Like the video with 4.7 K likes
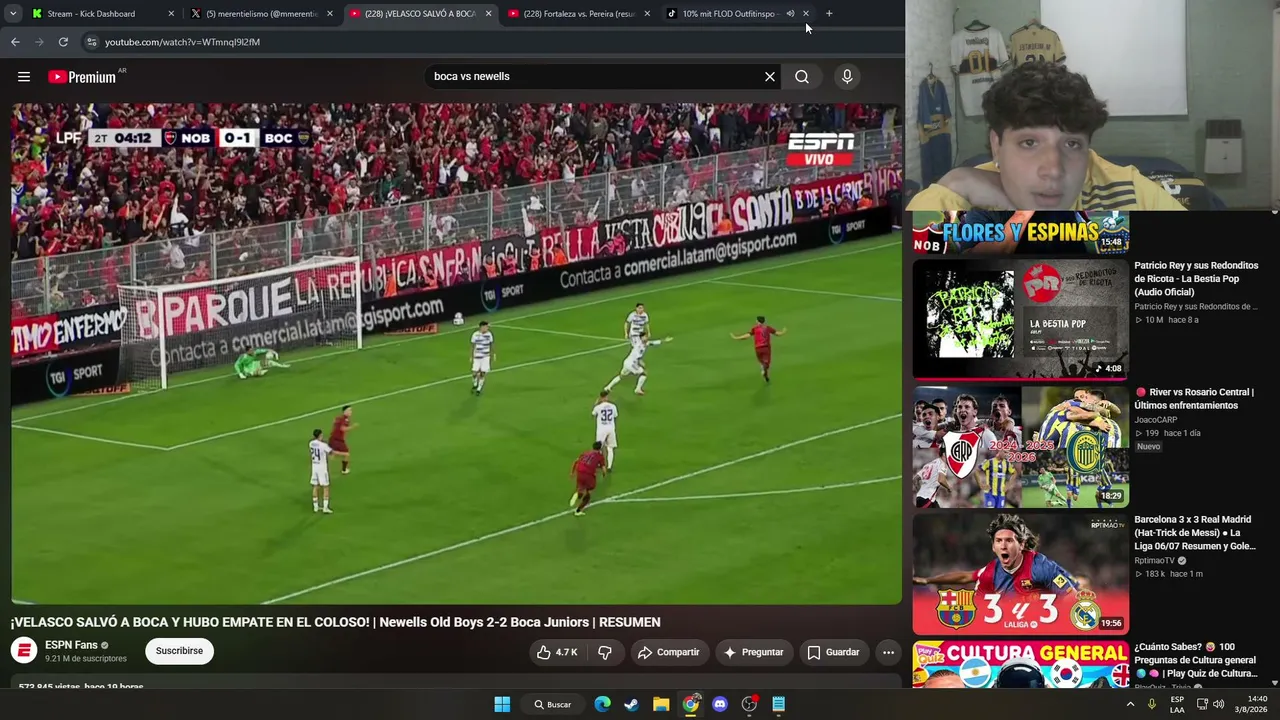The image size is (1280, 720). pyautogui.click(x=557, y=652)
